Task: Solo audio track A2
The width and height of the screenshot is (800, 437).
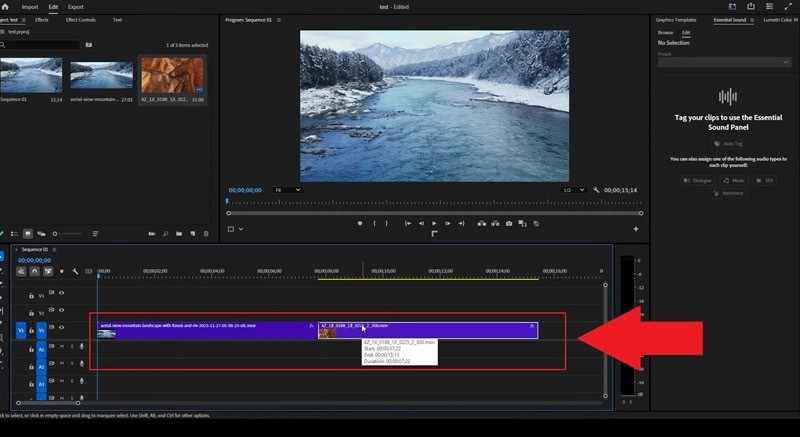Action: click(72, 364)
